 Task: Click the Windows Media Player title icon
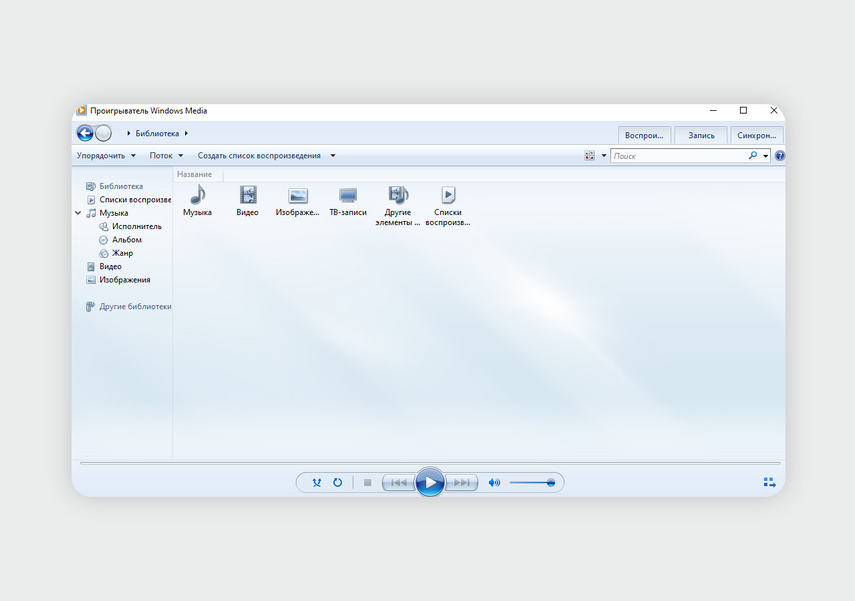[x=81, y=111]
